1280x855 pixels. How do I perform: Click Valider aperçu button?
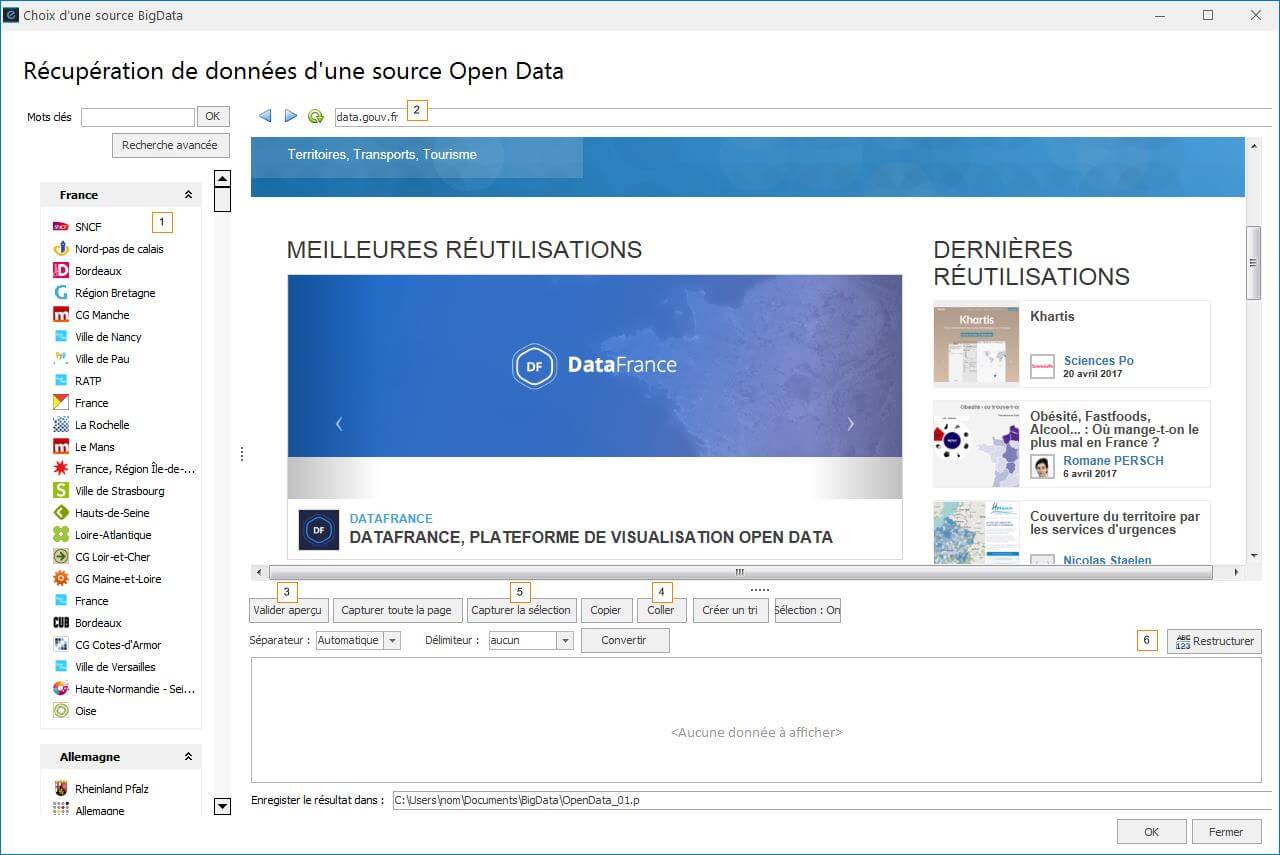[x=288, y=610]
